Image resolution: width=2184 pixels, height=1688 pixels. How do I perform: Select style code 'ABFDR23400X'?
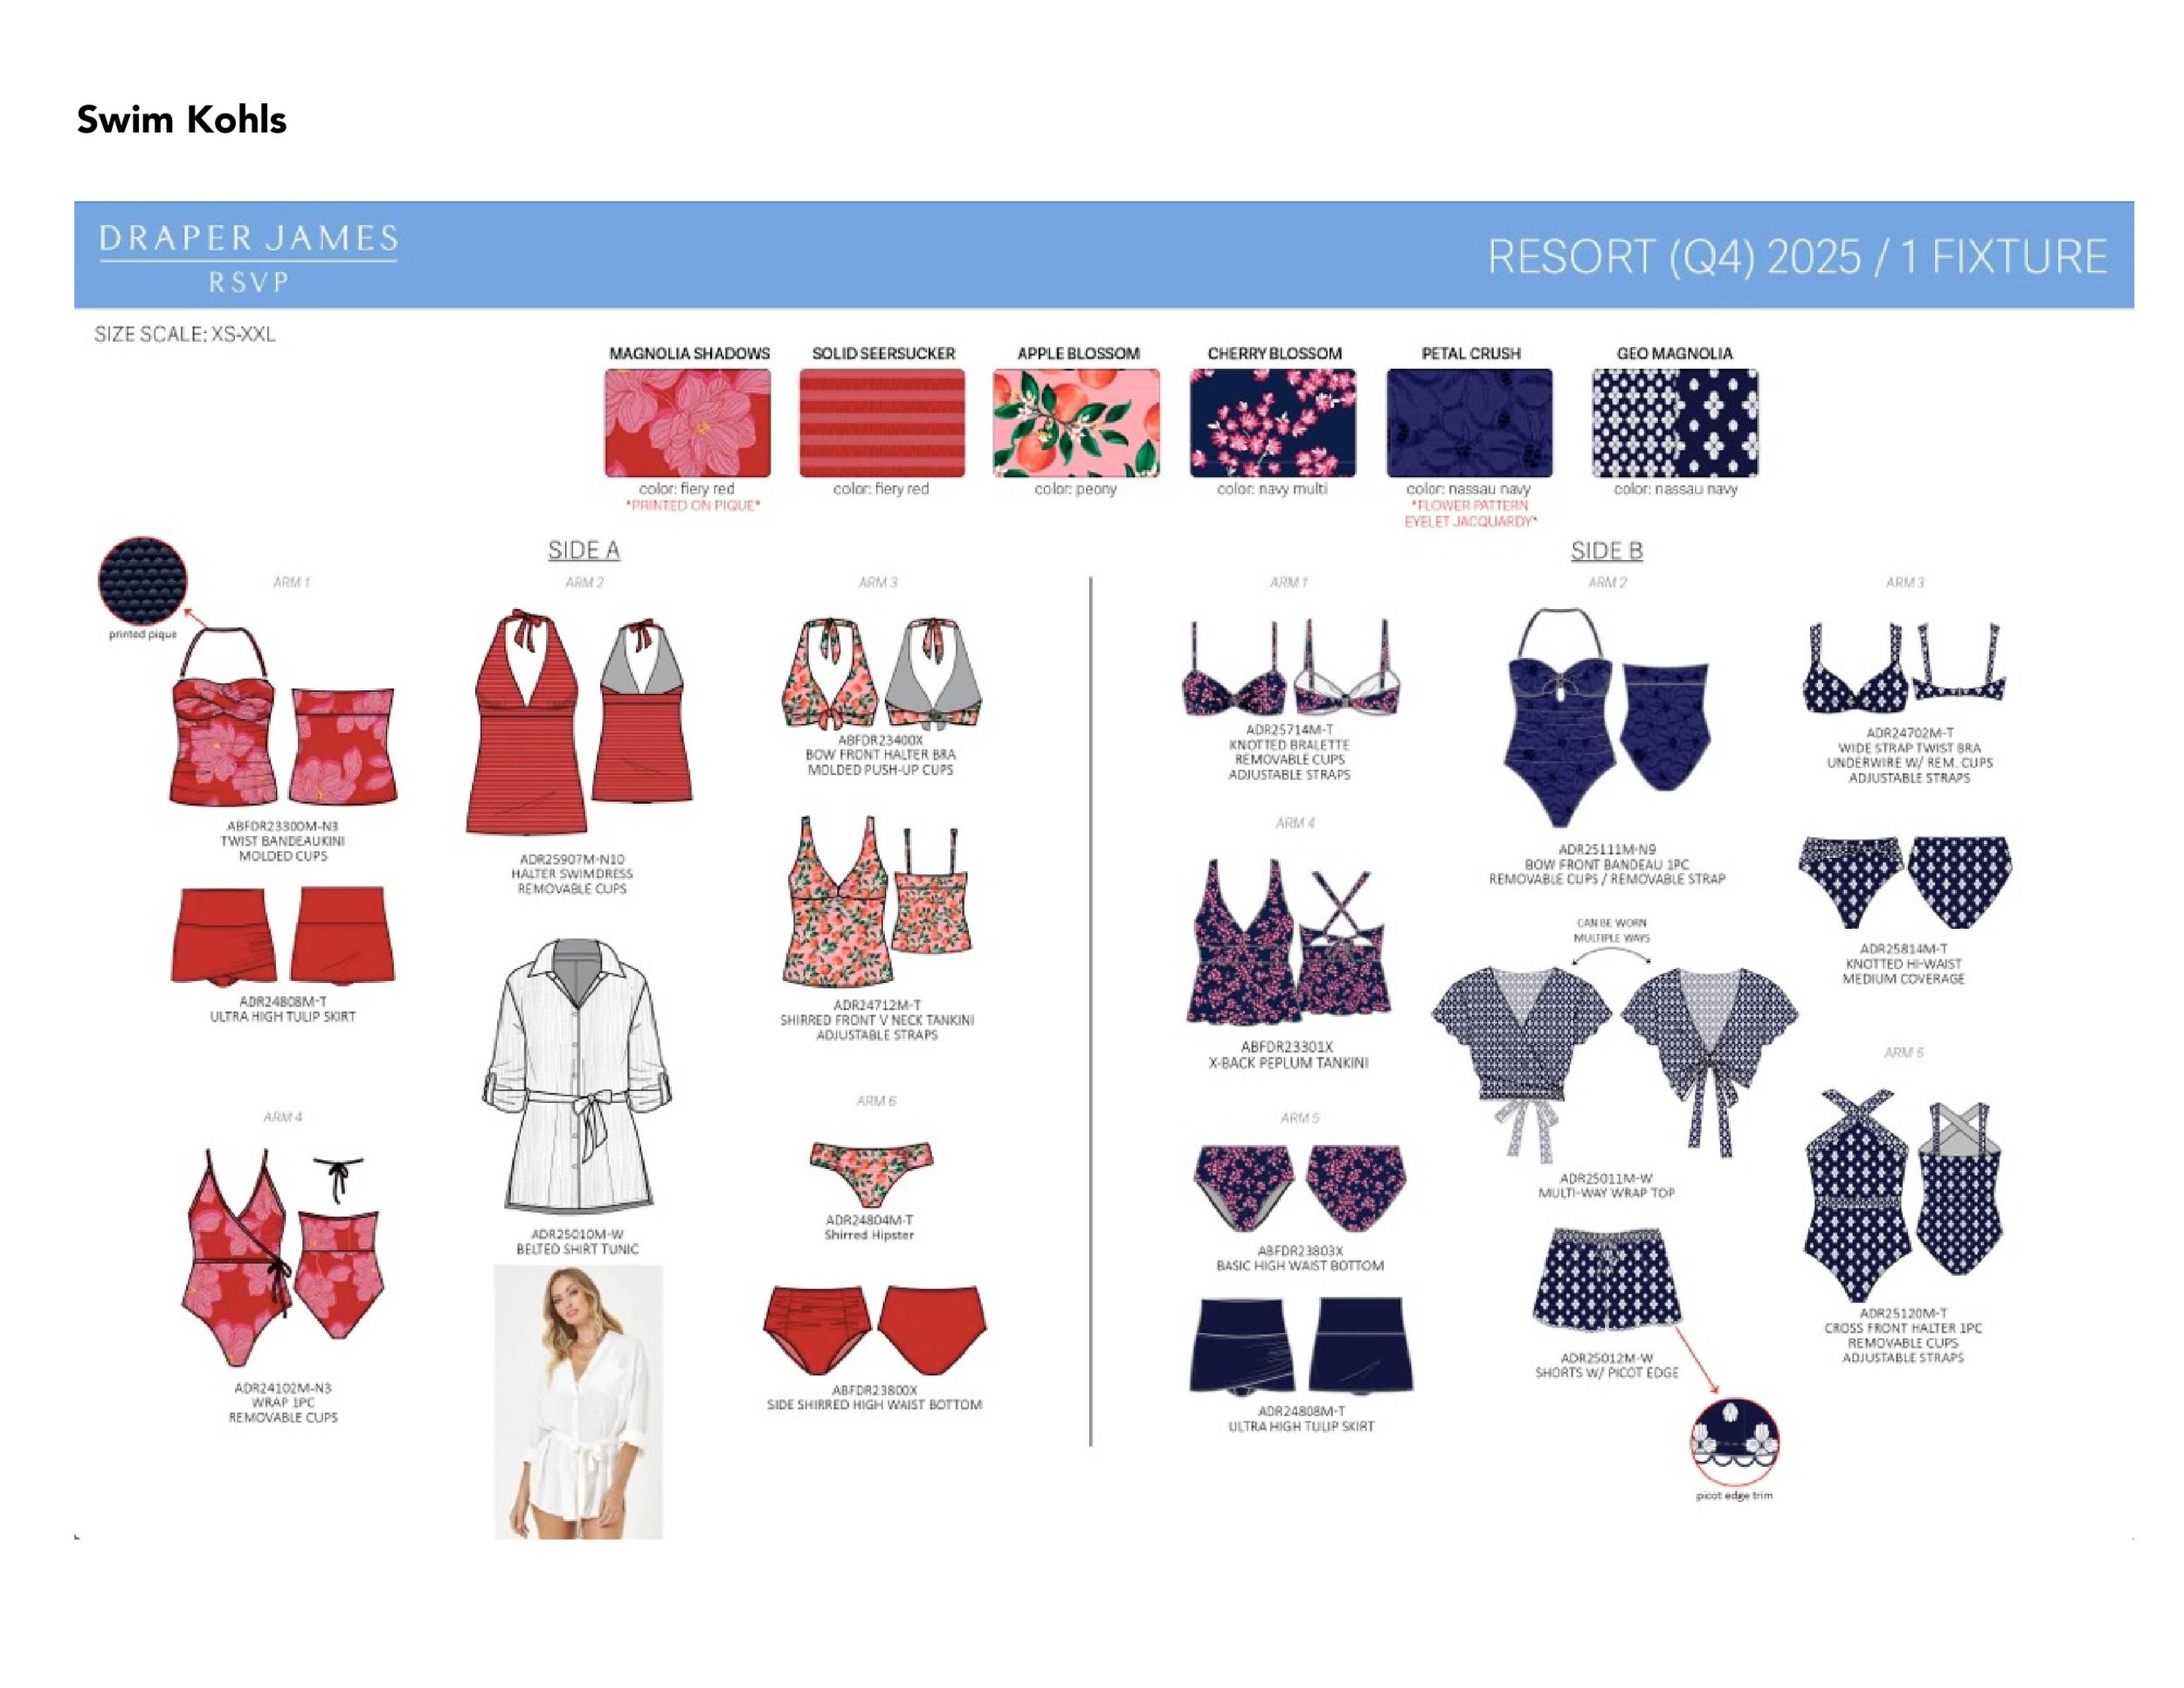click(x=880, y=740)
